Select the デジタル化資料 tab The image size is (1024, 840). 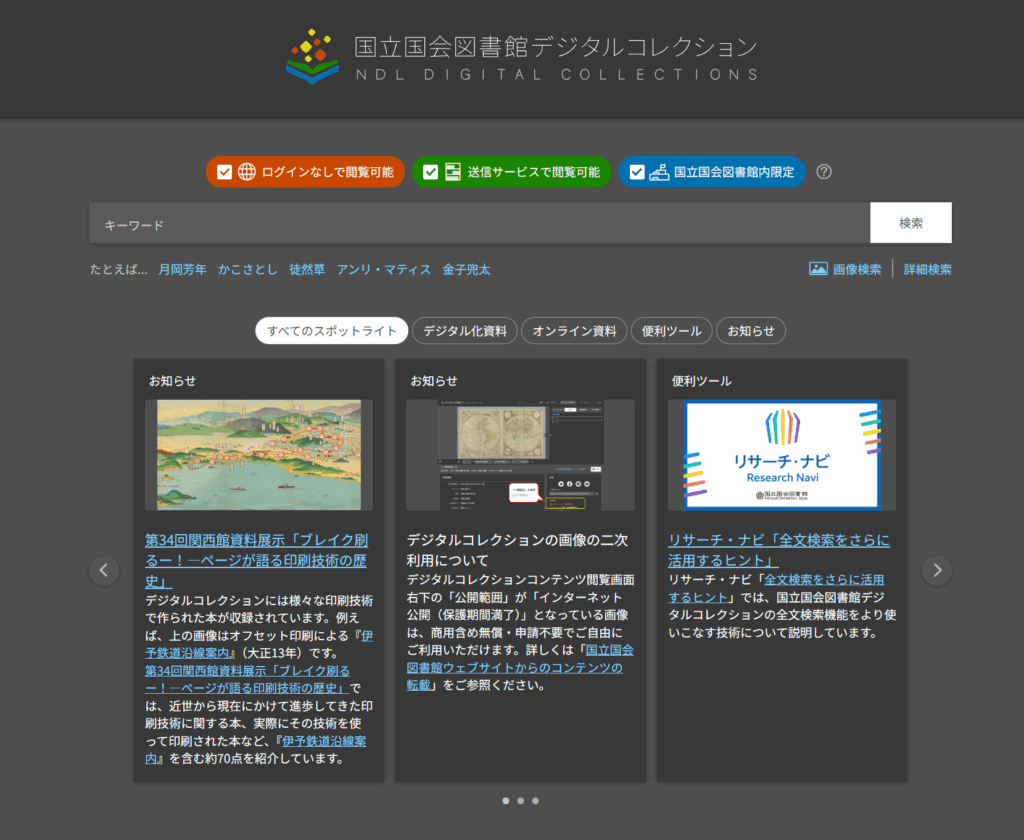click(465, 331)
